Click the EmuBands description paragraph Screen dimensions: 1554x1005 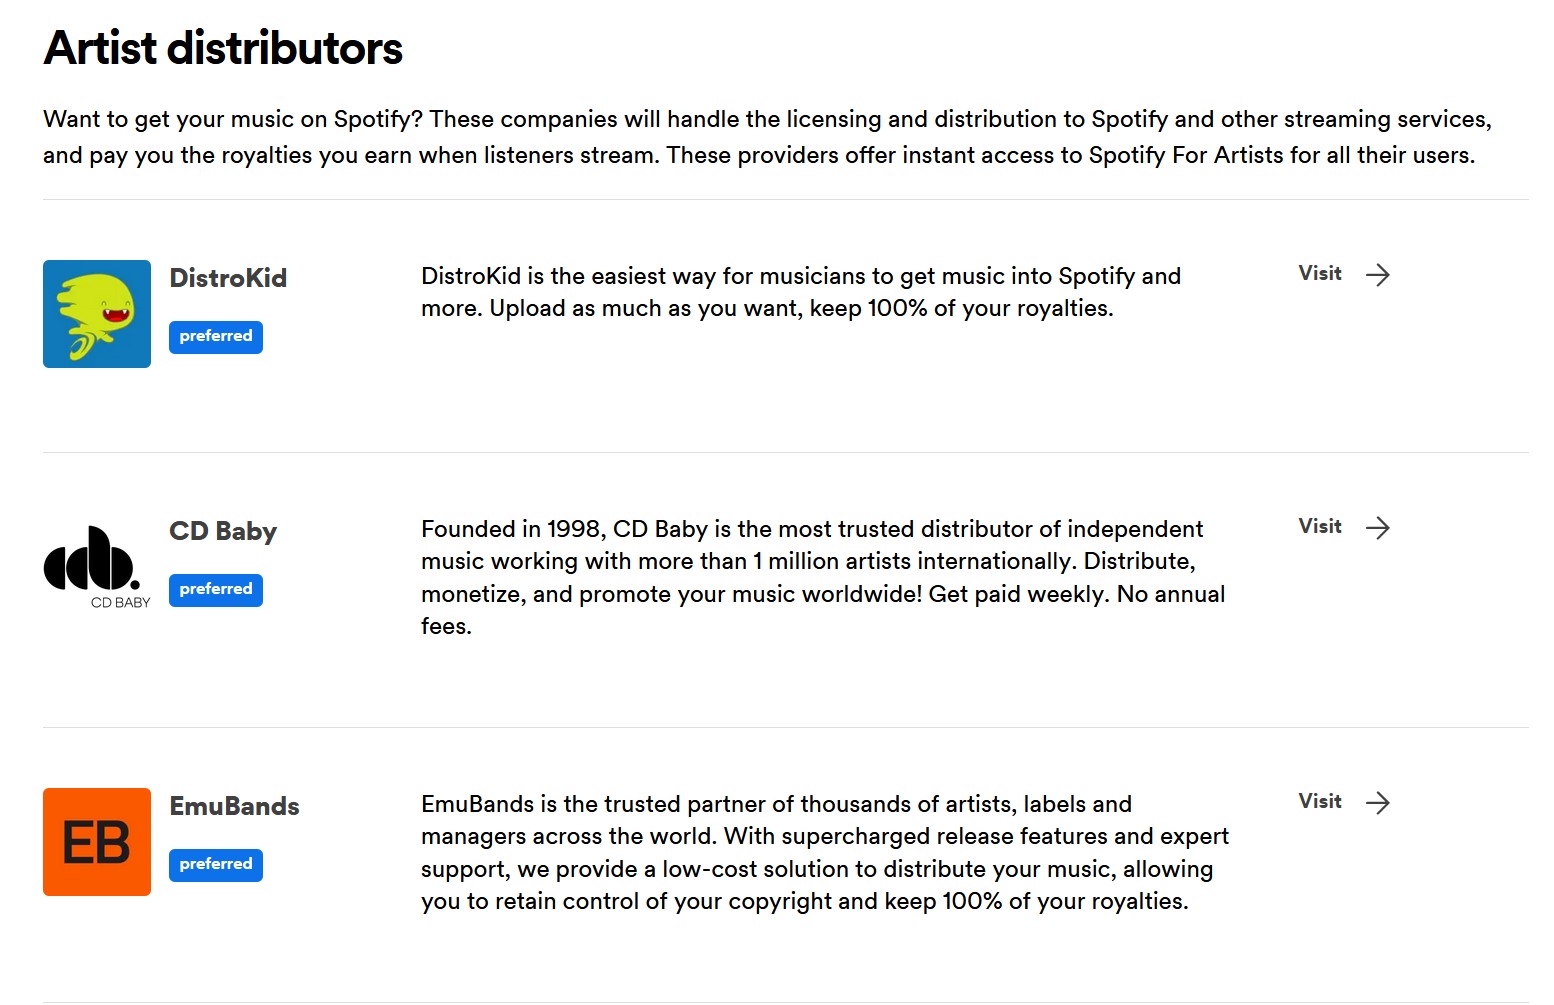pyautogui.click(x=824, y=852)
